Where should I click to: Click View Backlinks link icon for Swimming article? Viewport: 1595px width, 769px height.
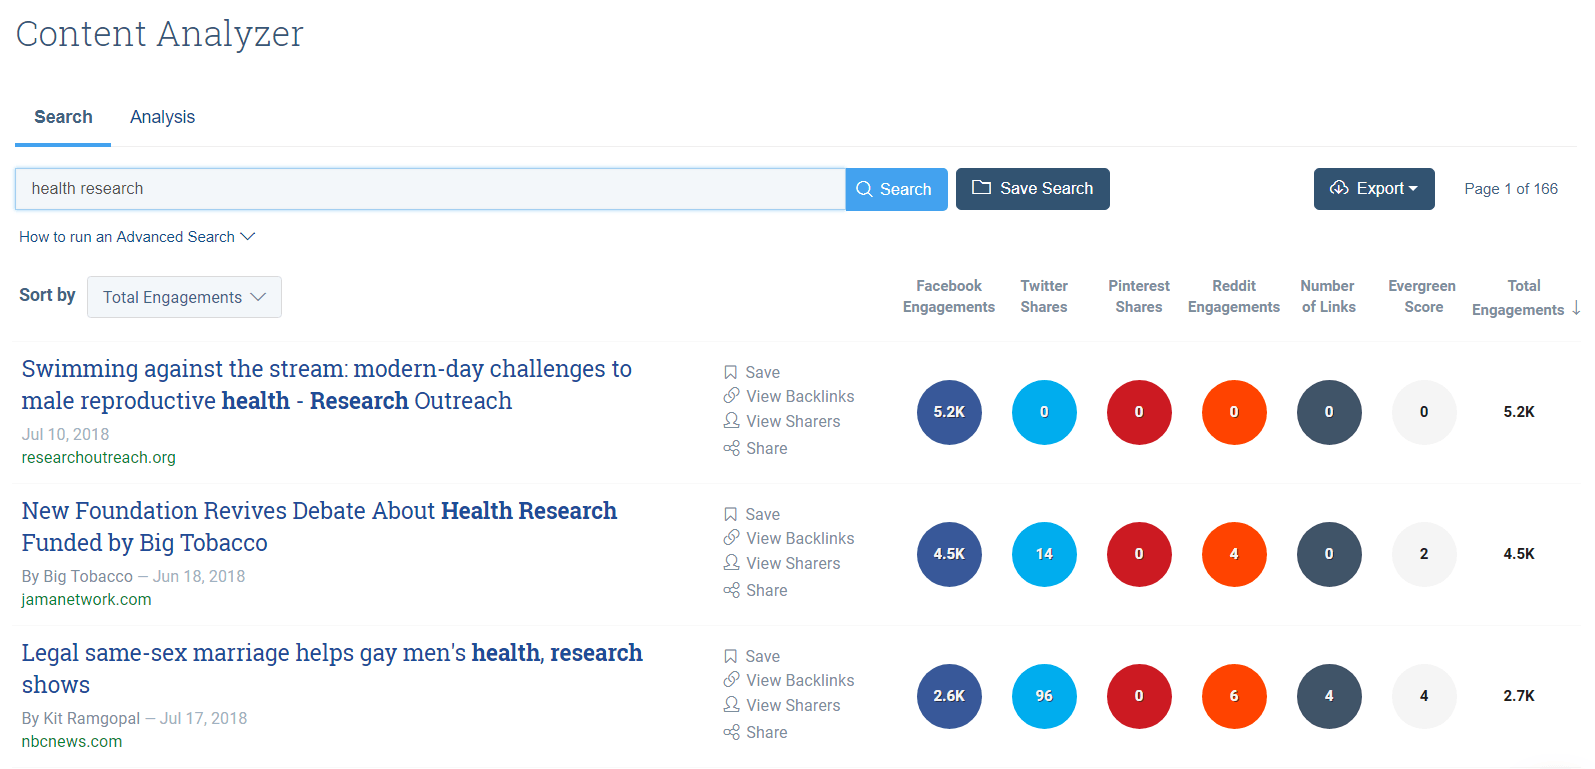[732, 396]
